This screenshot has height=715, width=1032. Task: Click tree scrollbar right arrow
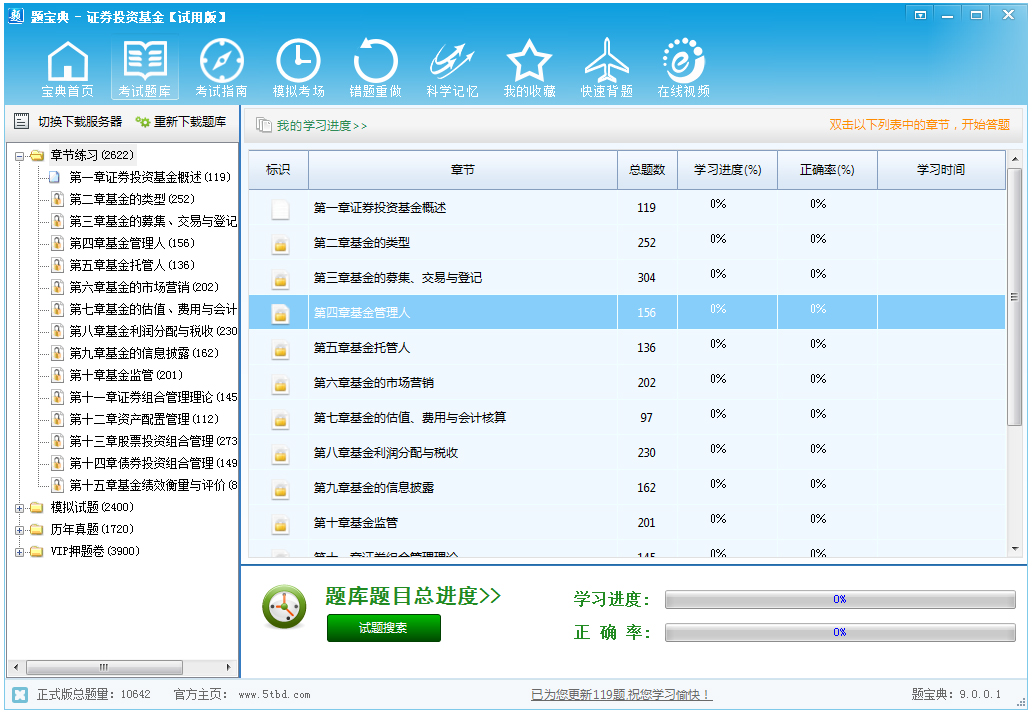pyautogui.click(x=228, y=667)
